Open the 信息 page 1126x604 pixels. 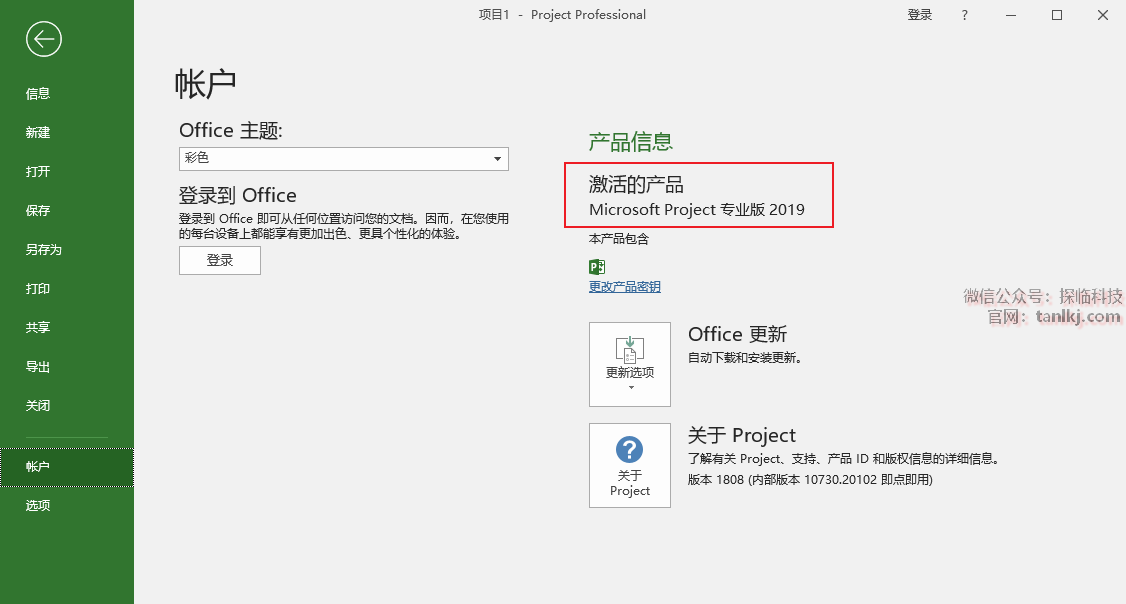(x=38, y=93)
